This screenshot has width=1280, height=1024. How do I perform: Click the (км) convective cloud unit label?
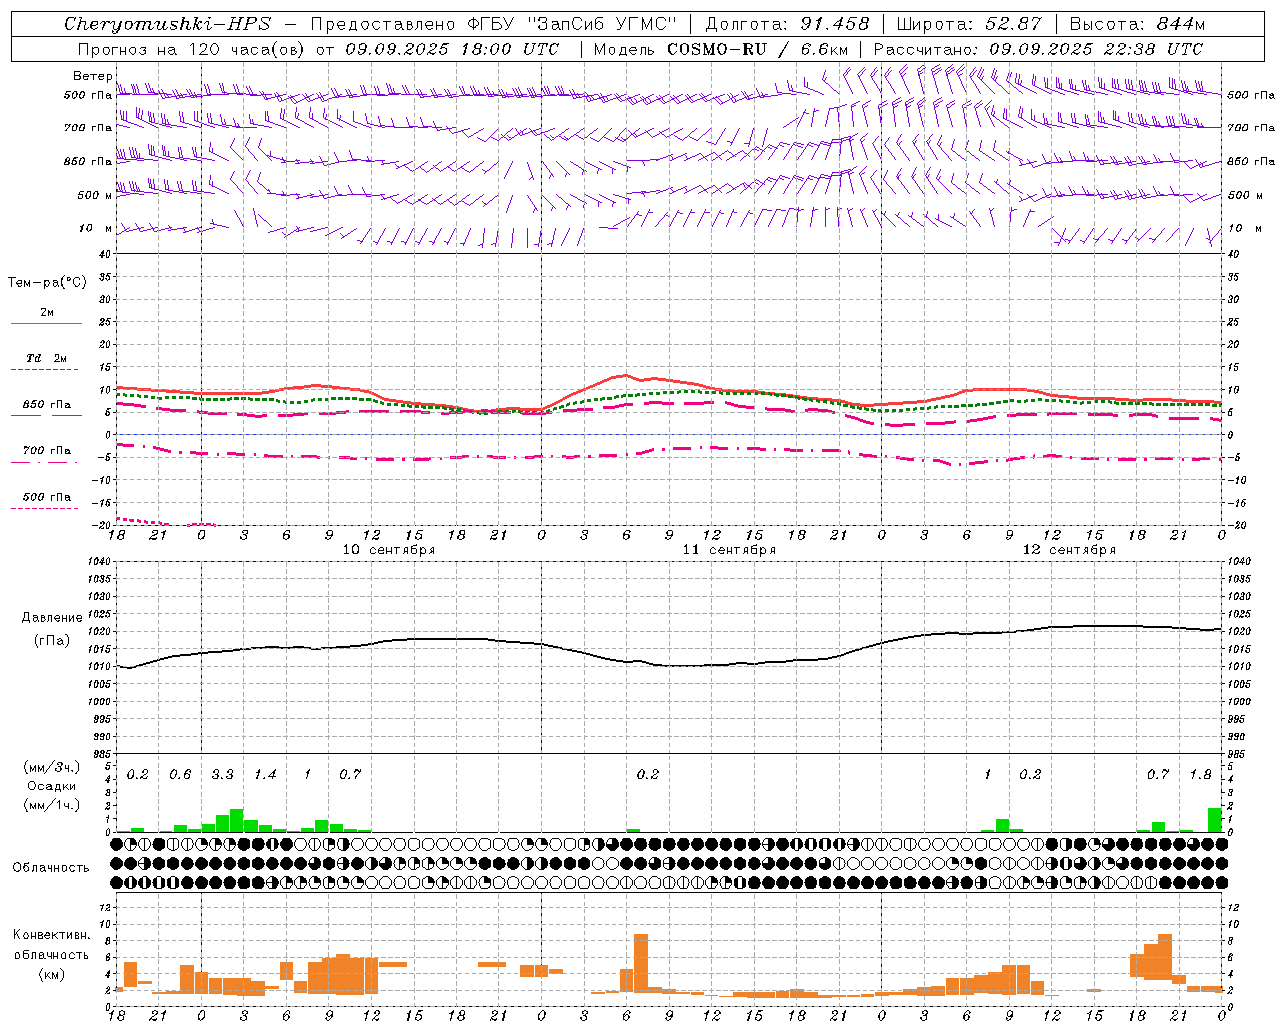(x=51, y=974)
